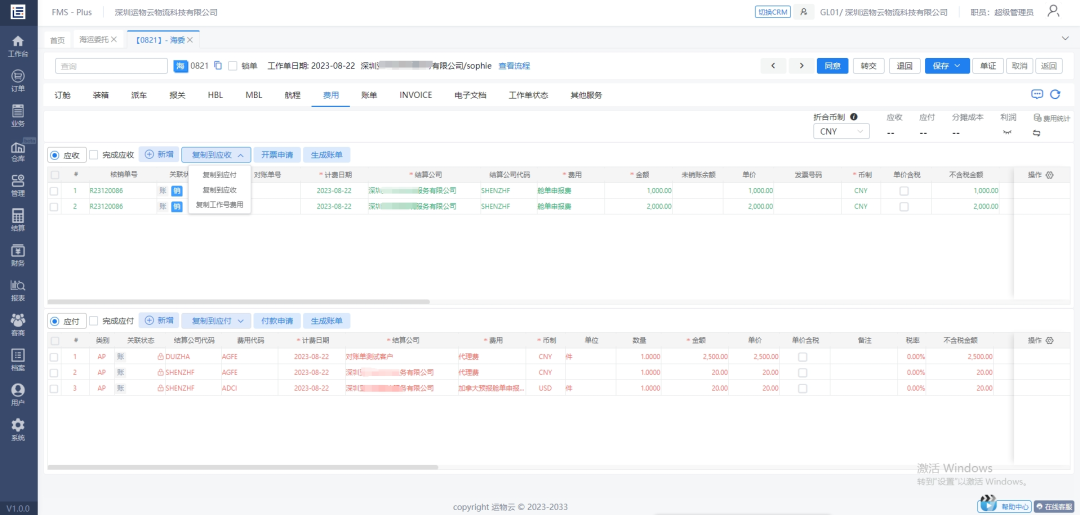Screen dimensions: 1080x515
Task: Open the CNY currency dropdown
Action: (x=841, y=132)
